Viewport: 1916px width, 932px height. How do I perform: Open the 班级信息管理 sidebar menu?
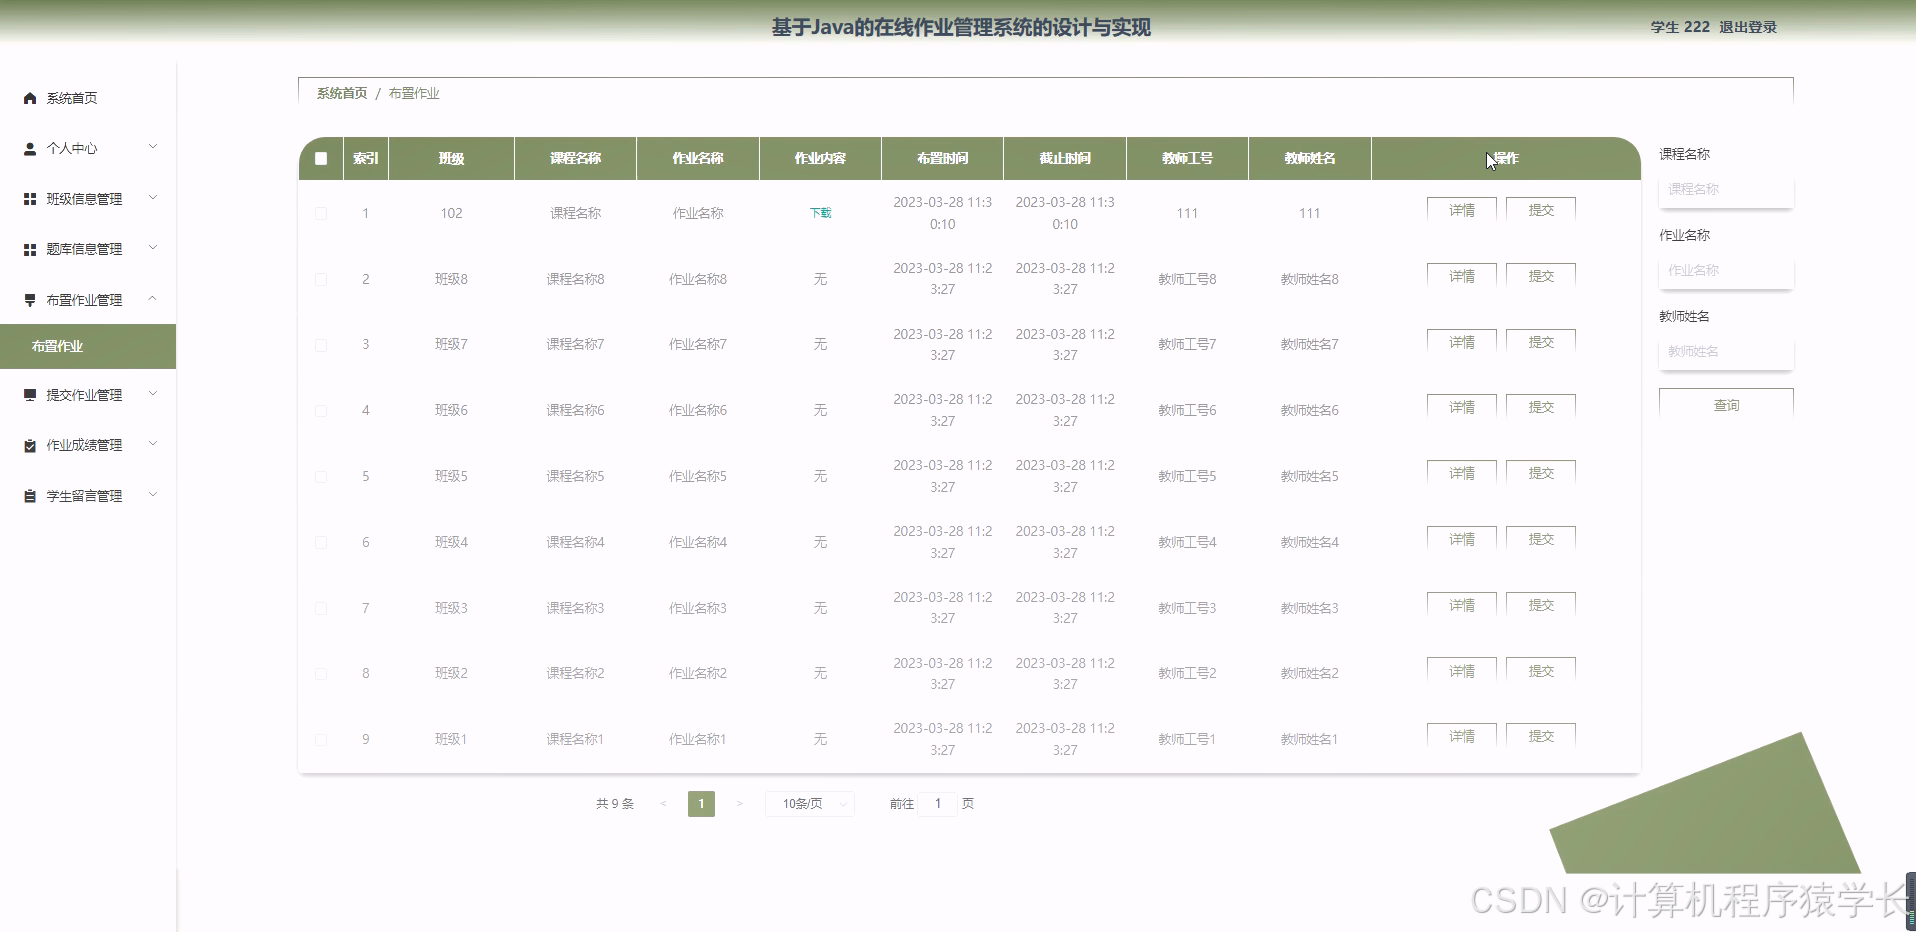[88, 199]
